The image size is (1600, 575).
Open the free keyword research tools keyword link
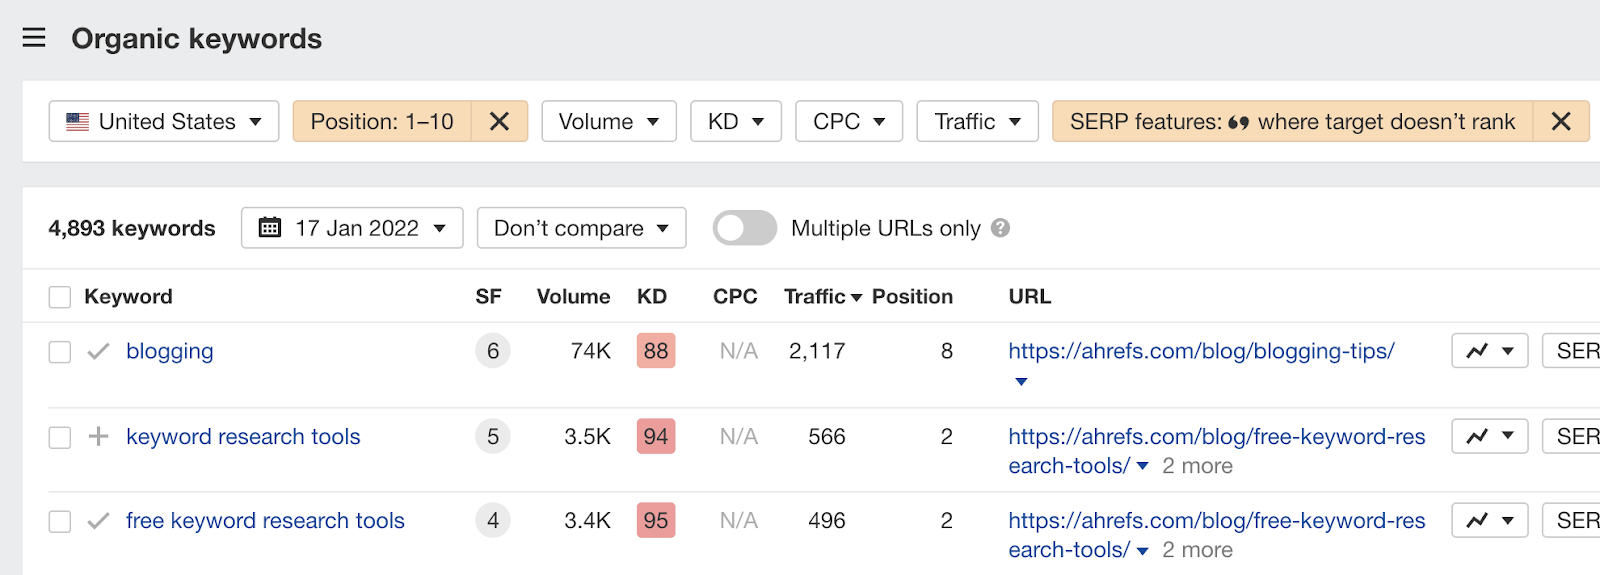(265, 520)
